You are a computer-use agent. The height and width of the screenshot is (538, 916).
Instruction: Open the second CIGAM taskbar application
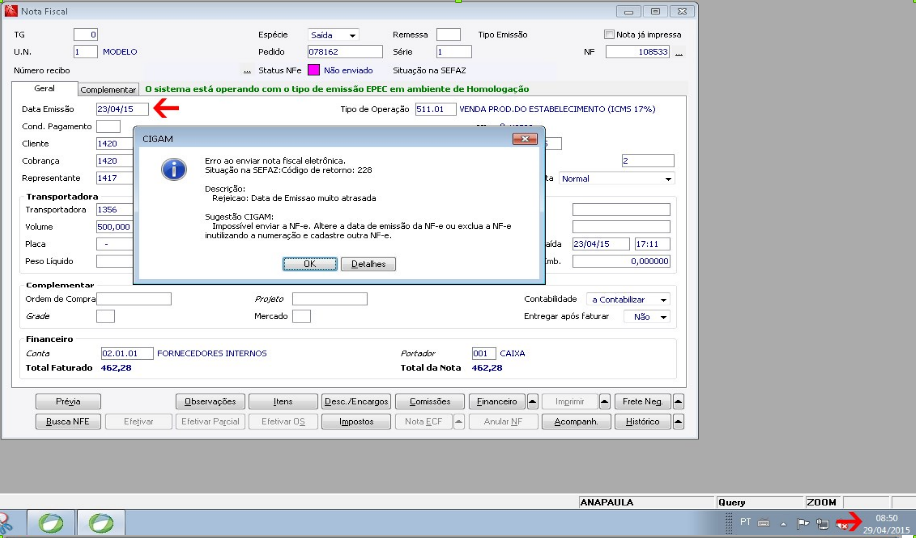click(101, 523)
